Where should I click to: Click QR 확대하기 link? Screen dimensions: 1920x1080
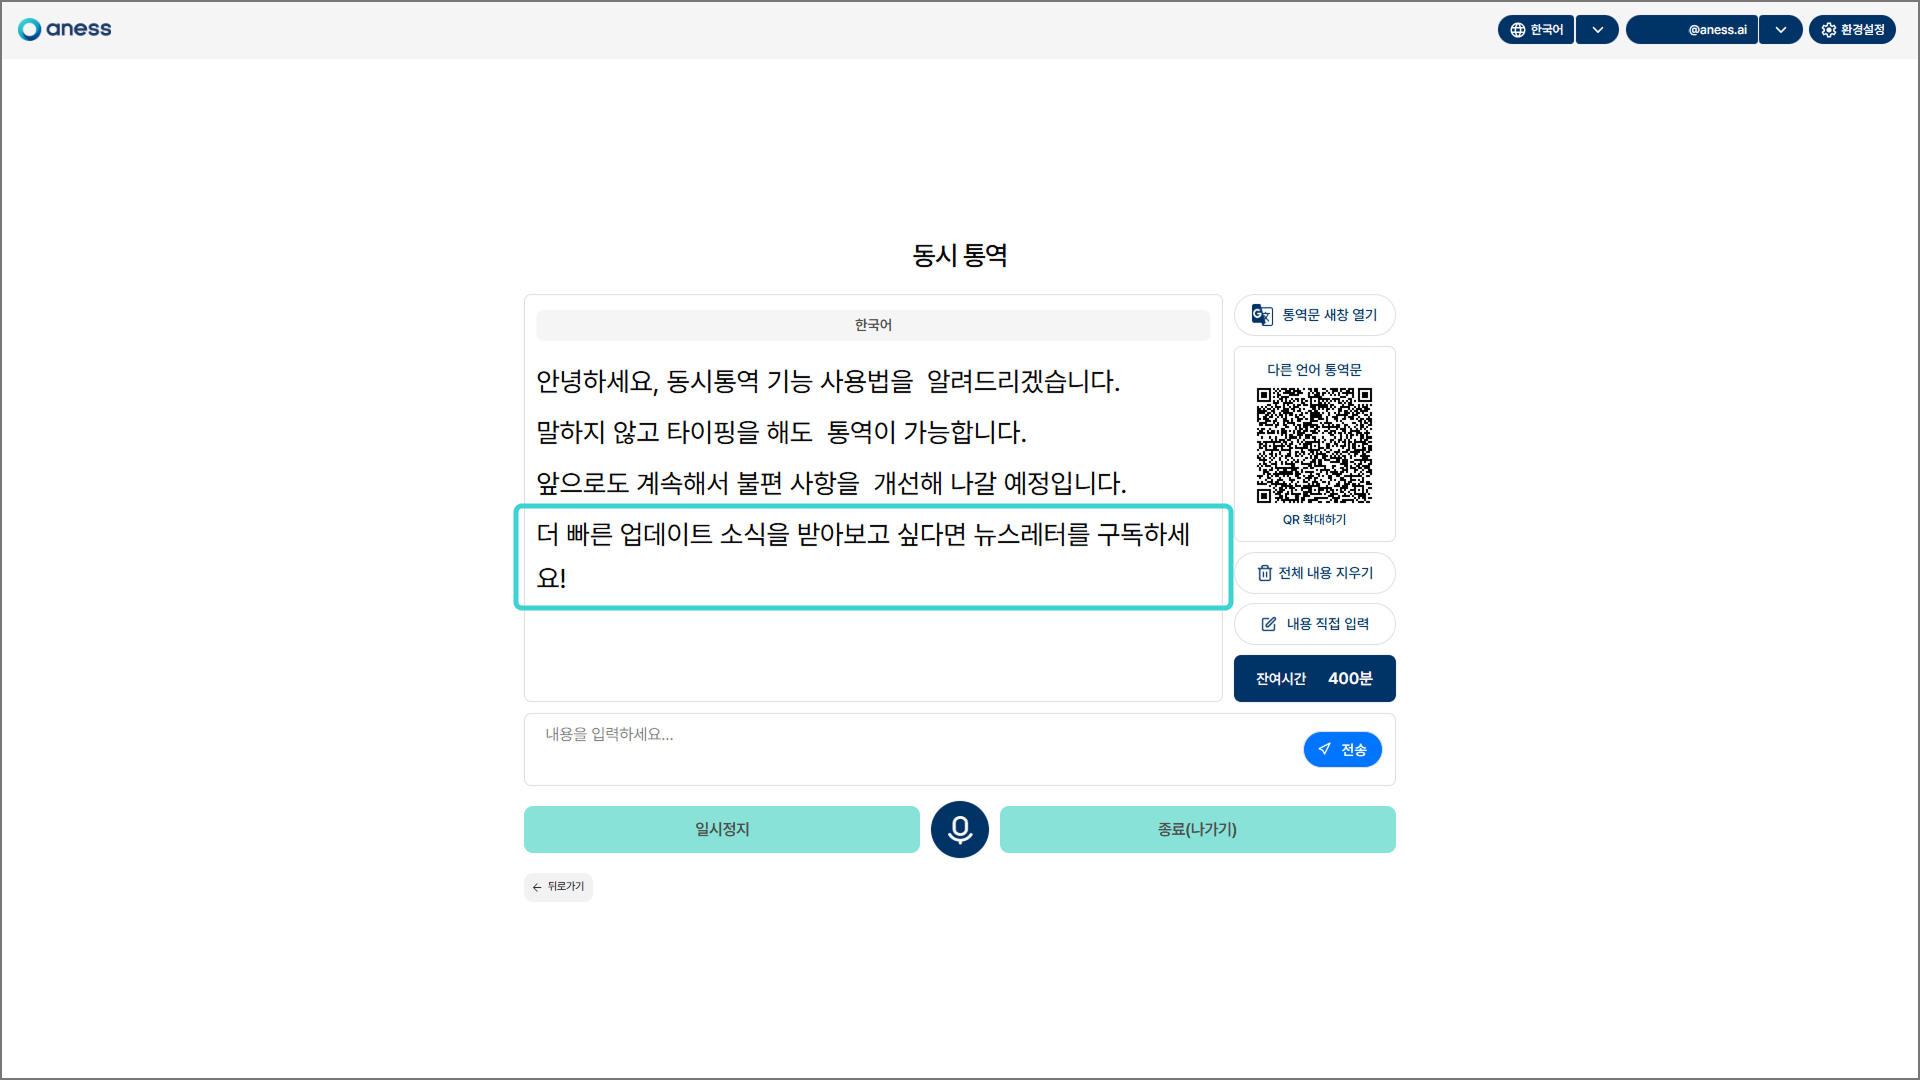click(x=1314, y=520)
